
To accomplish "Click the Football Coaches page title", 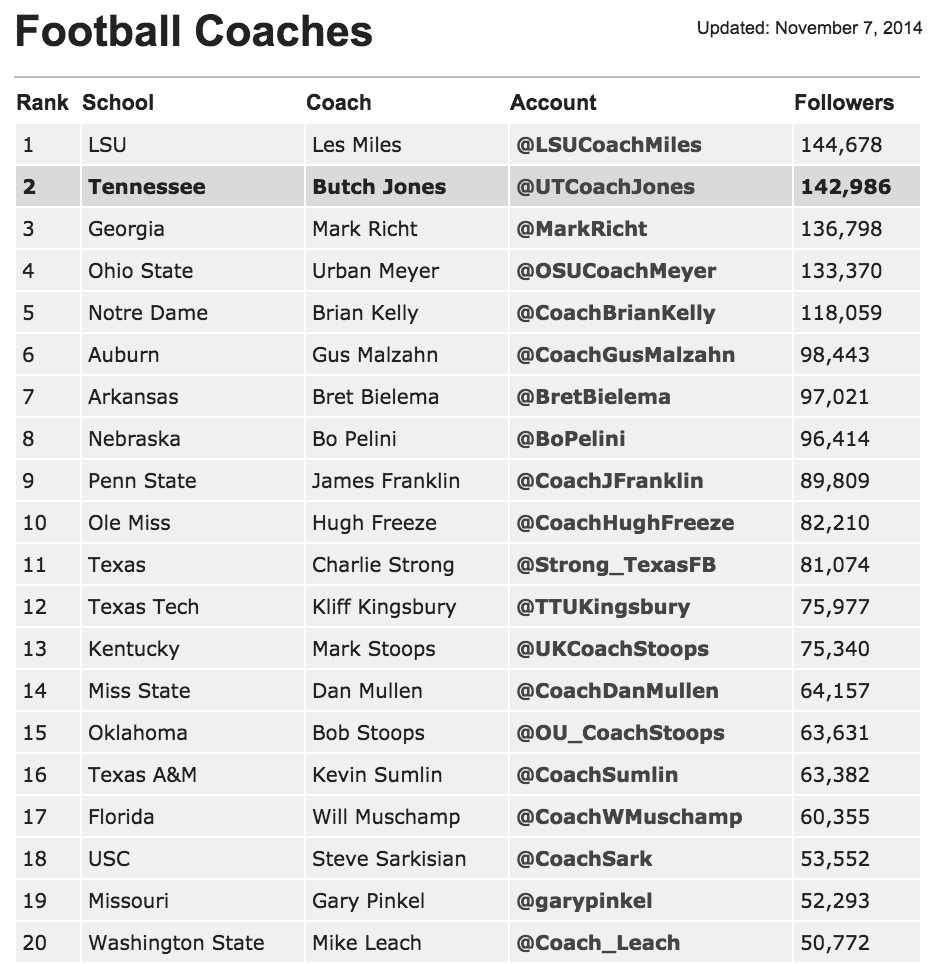I will (x=194, y=31).
